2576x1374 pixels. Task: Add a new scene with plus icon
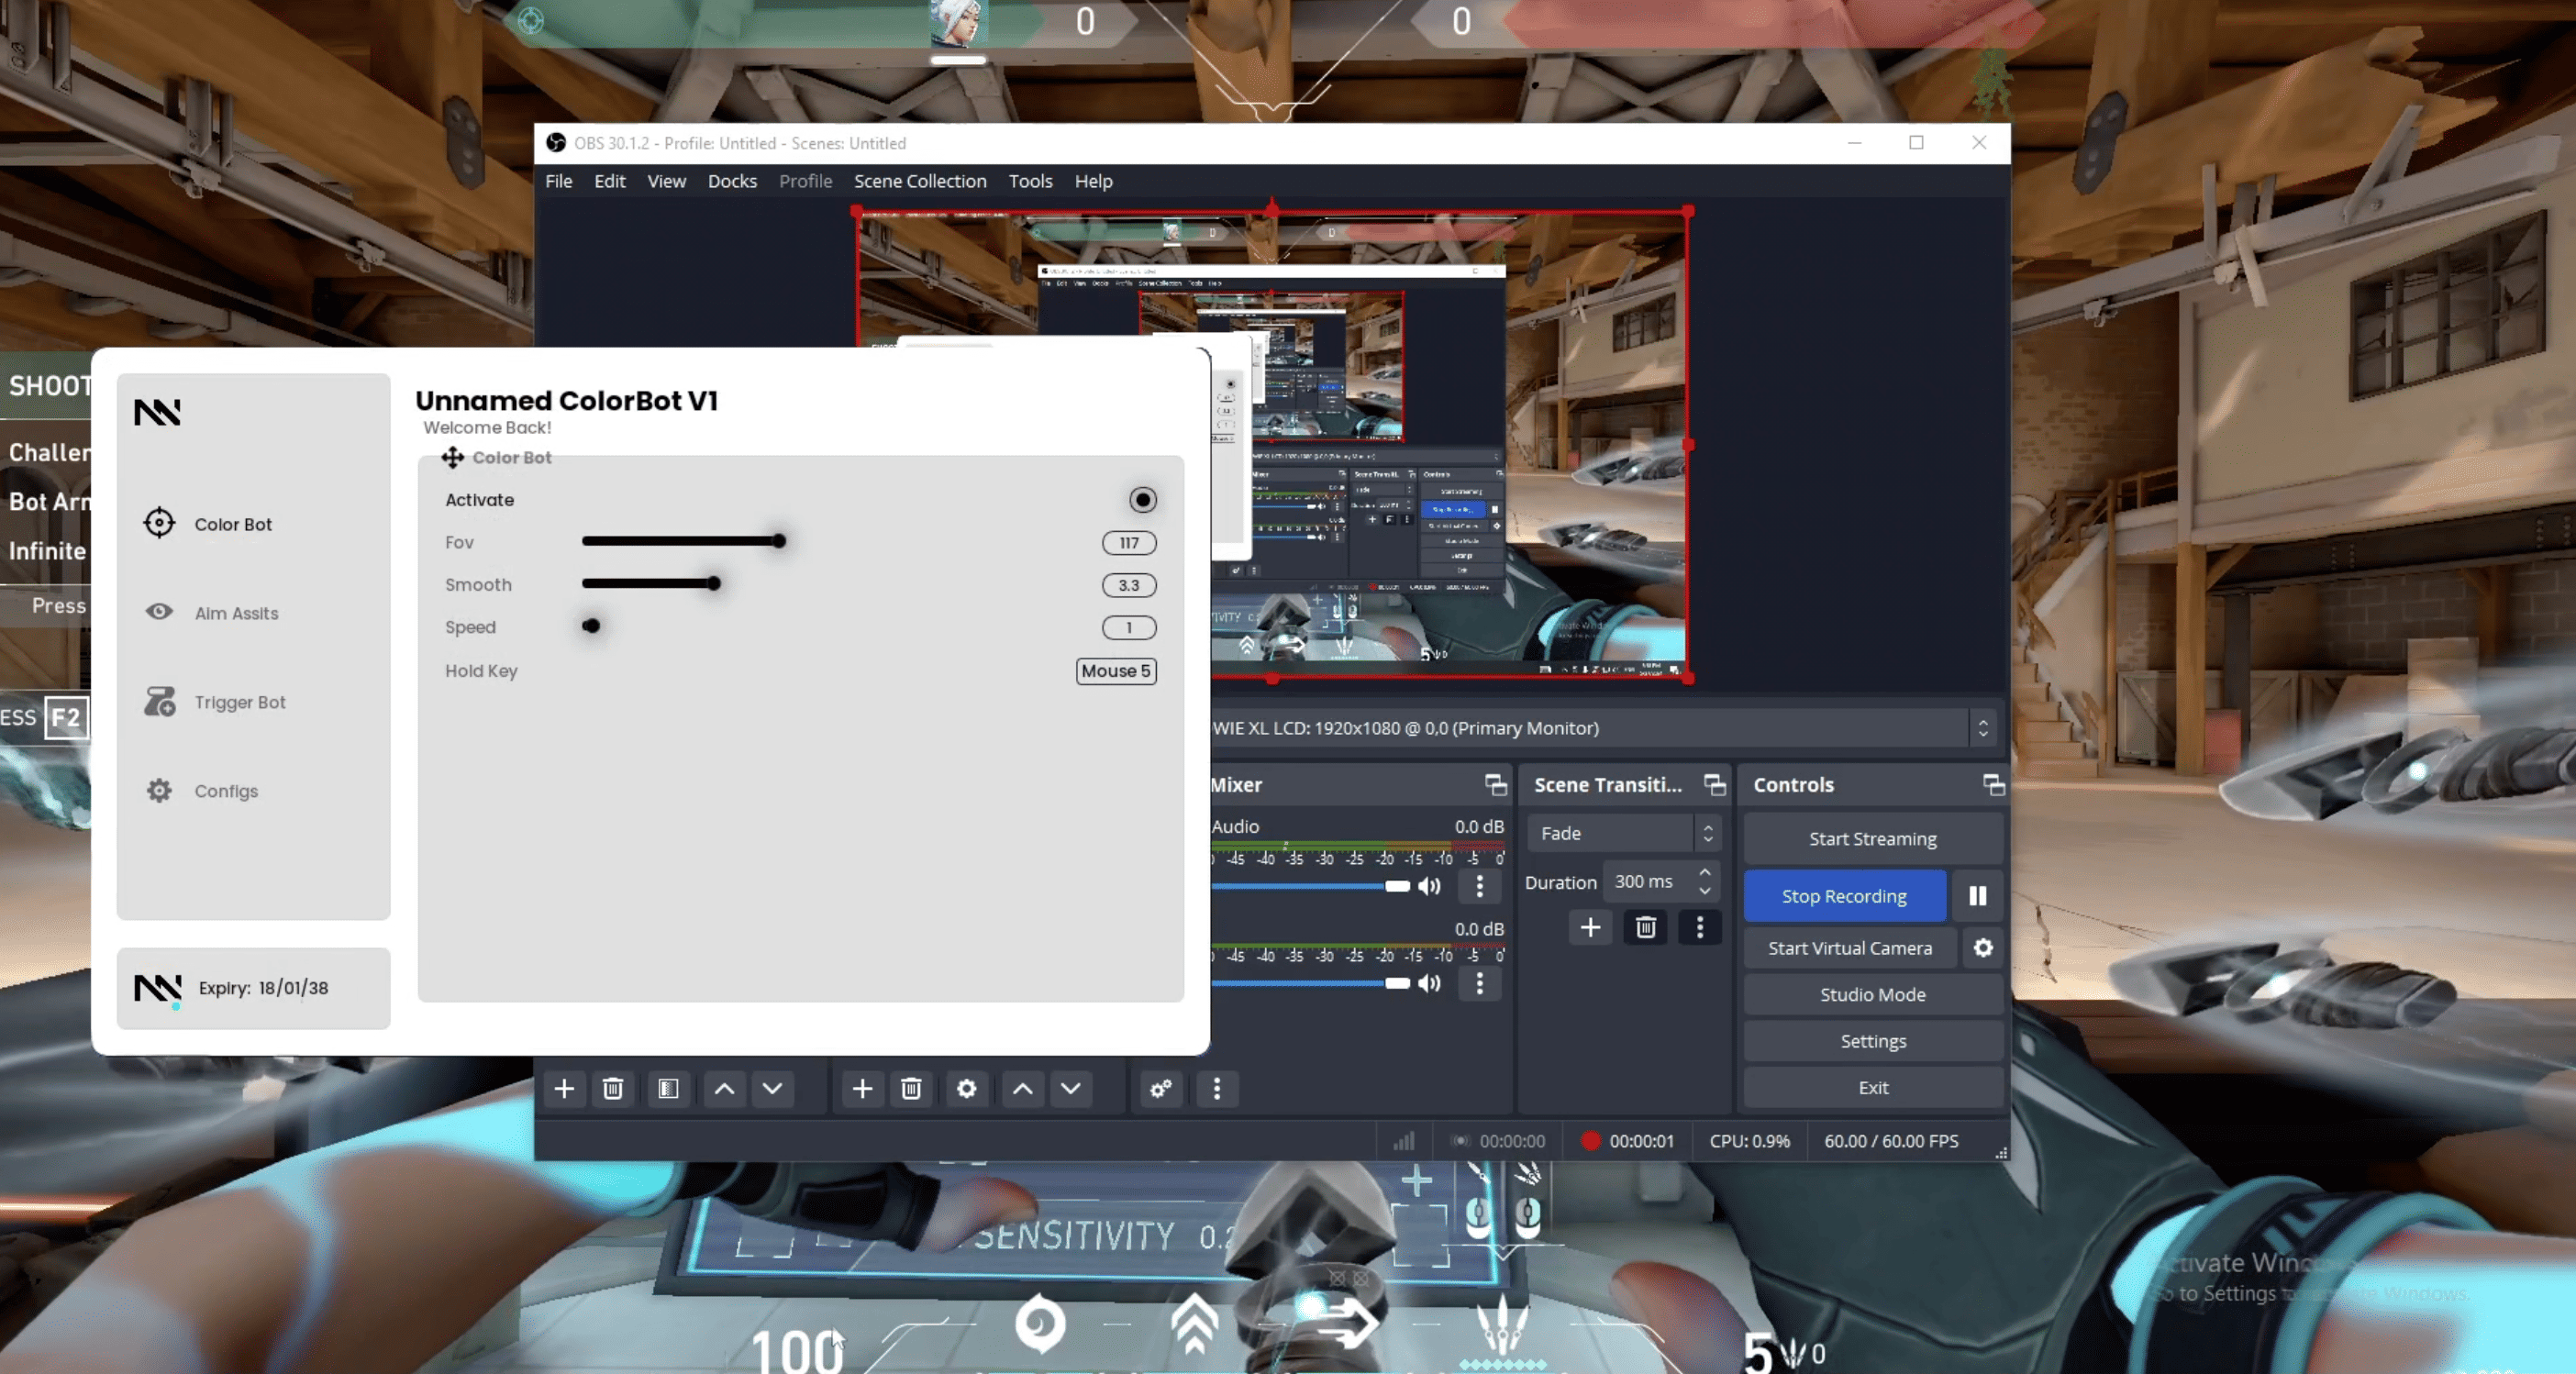(564, 1088)
